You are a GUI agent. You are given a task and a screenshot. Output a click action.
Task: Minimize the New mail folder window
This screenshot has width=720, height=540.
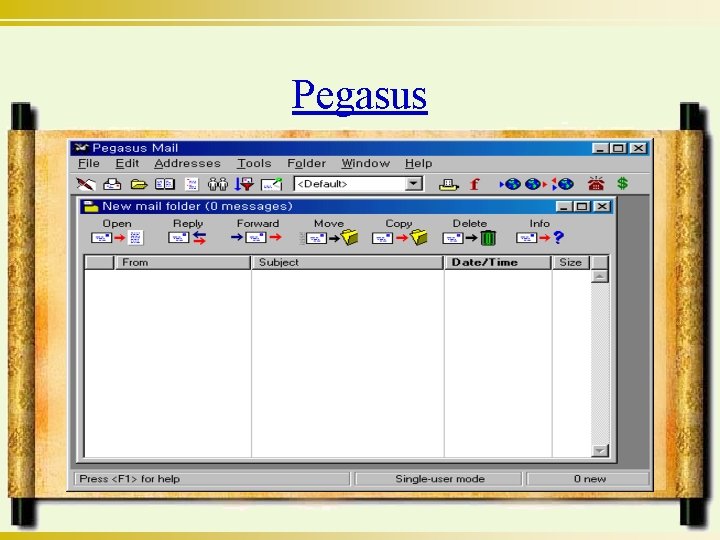point(563,207)
